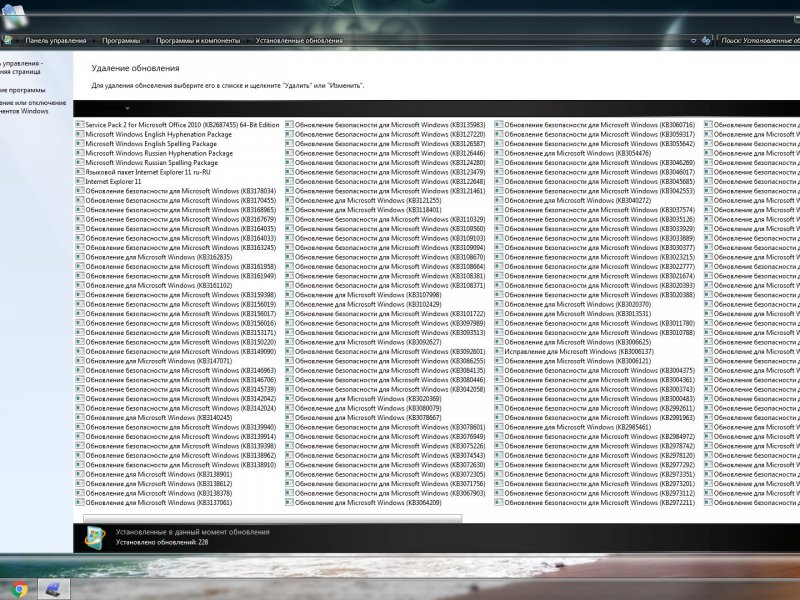Select security update KB3097989
800x600 pixels.
click(x=390, y=323)
